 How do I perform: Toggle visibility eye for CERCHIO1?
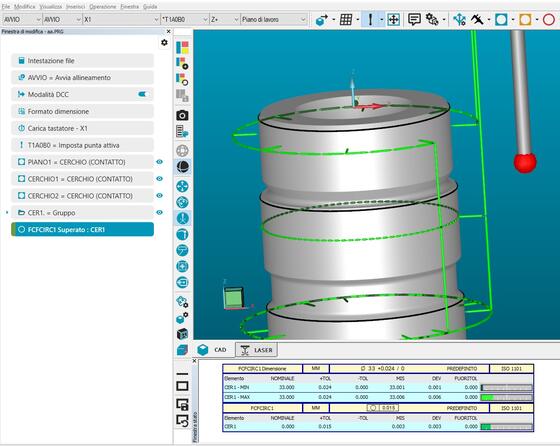(x=159, y=179)
